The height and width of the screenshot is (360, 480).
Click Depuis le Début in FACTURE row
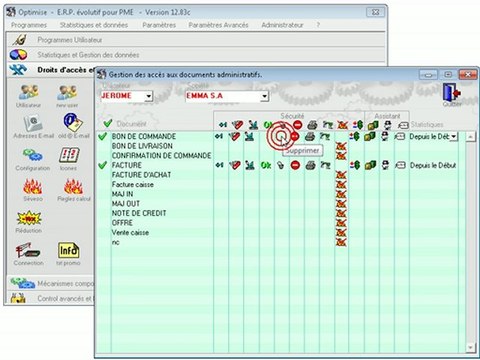(x=433, y=165)
